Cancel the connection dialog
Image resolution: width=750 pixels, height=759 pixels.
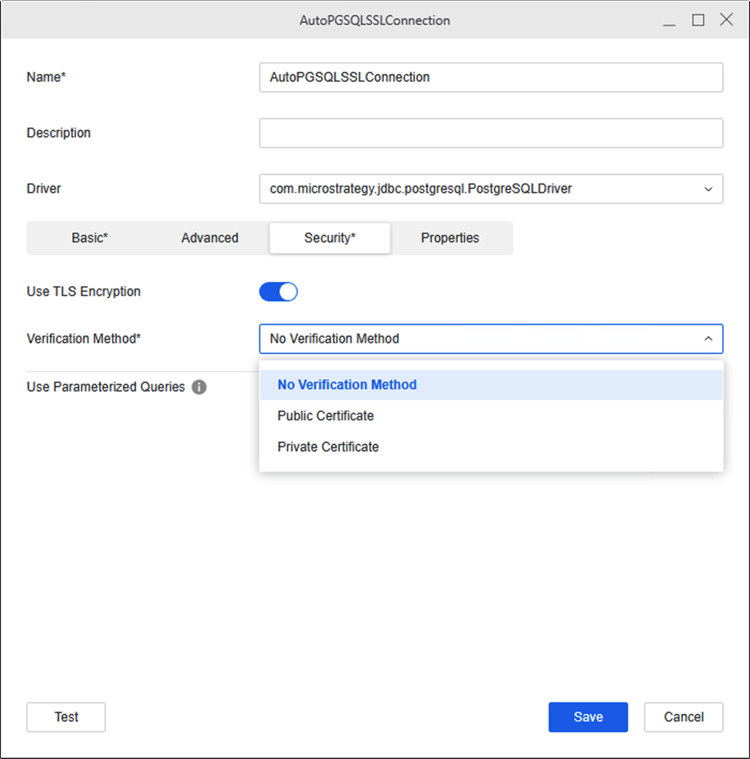[684, 717]
